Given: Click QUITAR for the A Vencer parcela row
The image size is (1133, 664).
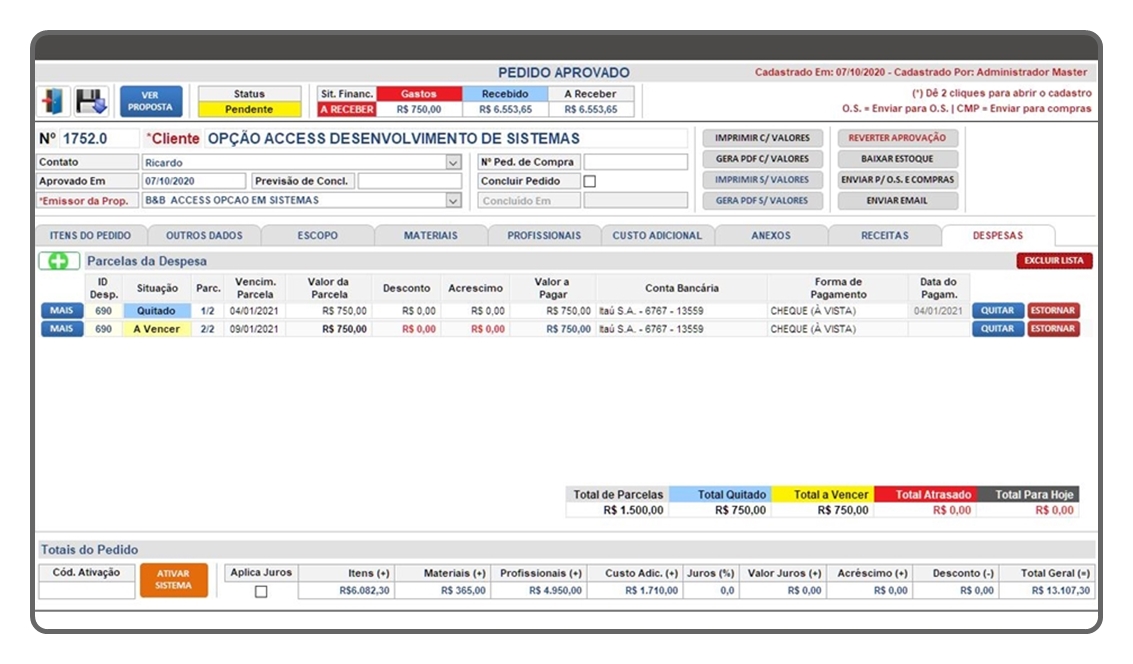Looking at the screenshot, I should (x=997, y=329).
